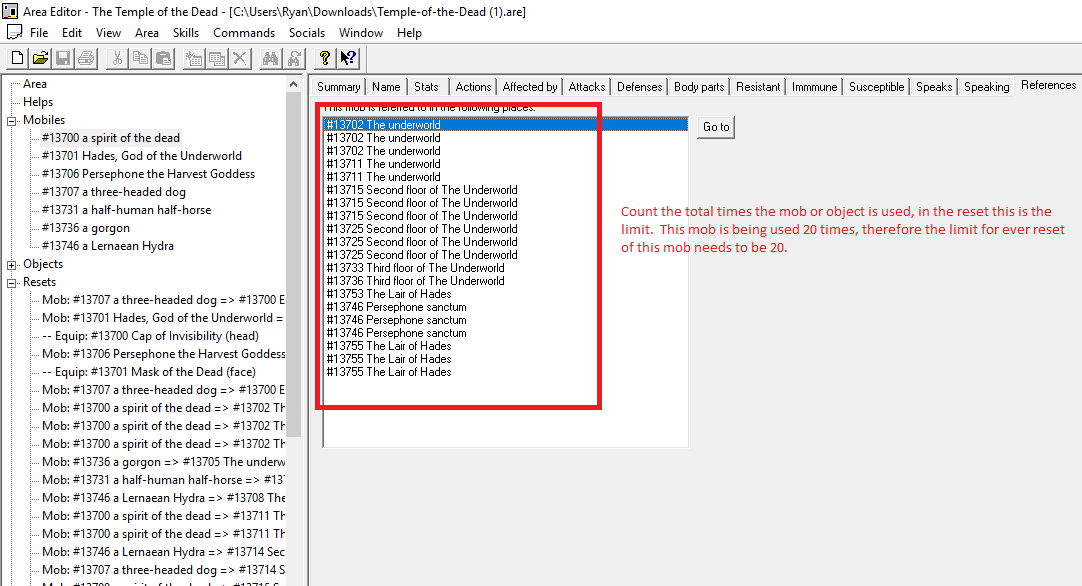Open the Body parts tab
1082x586 pixels.
click(x=699, y=87)
